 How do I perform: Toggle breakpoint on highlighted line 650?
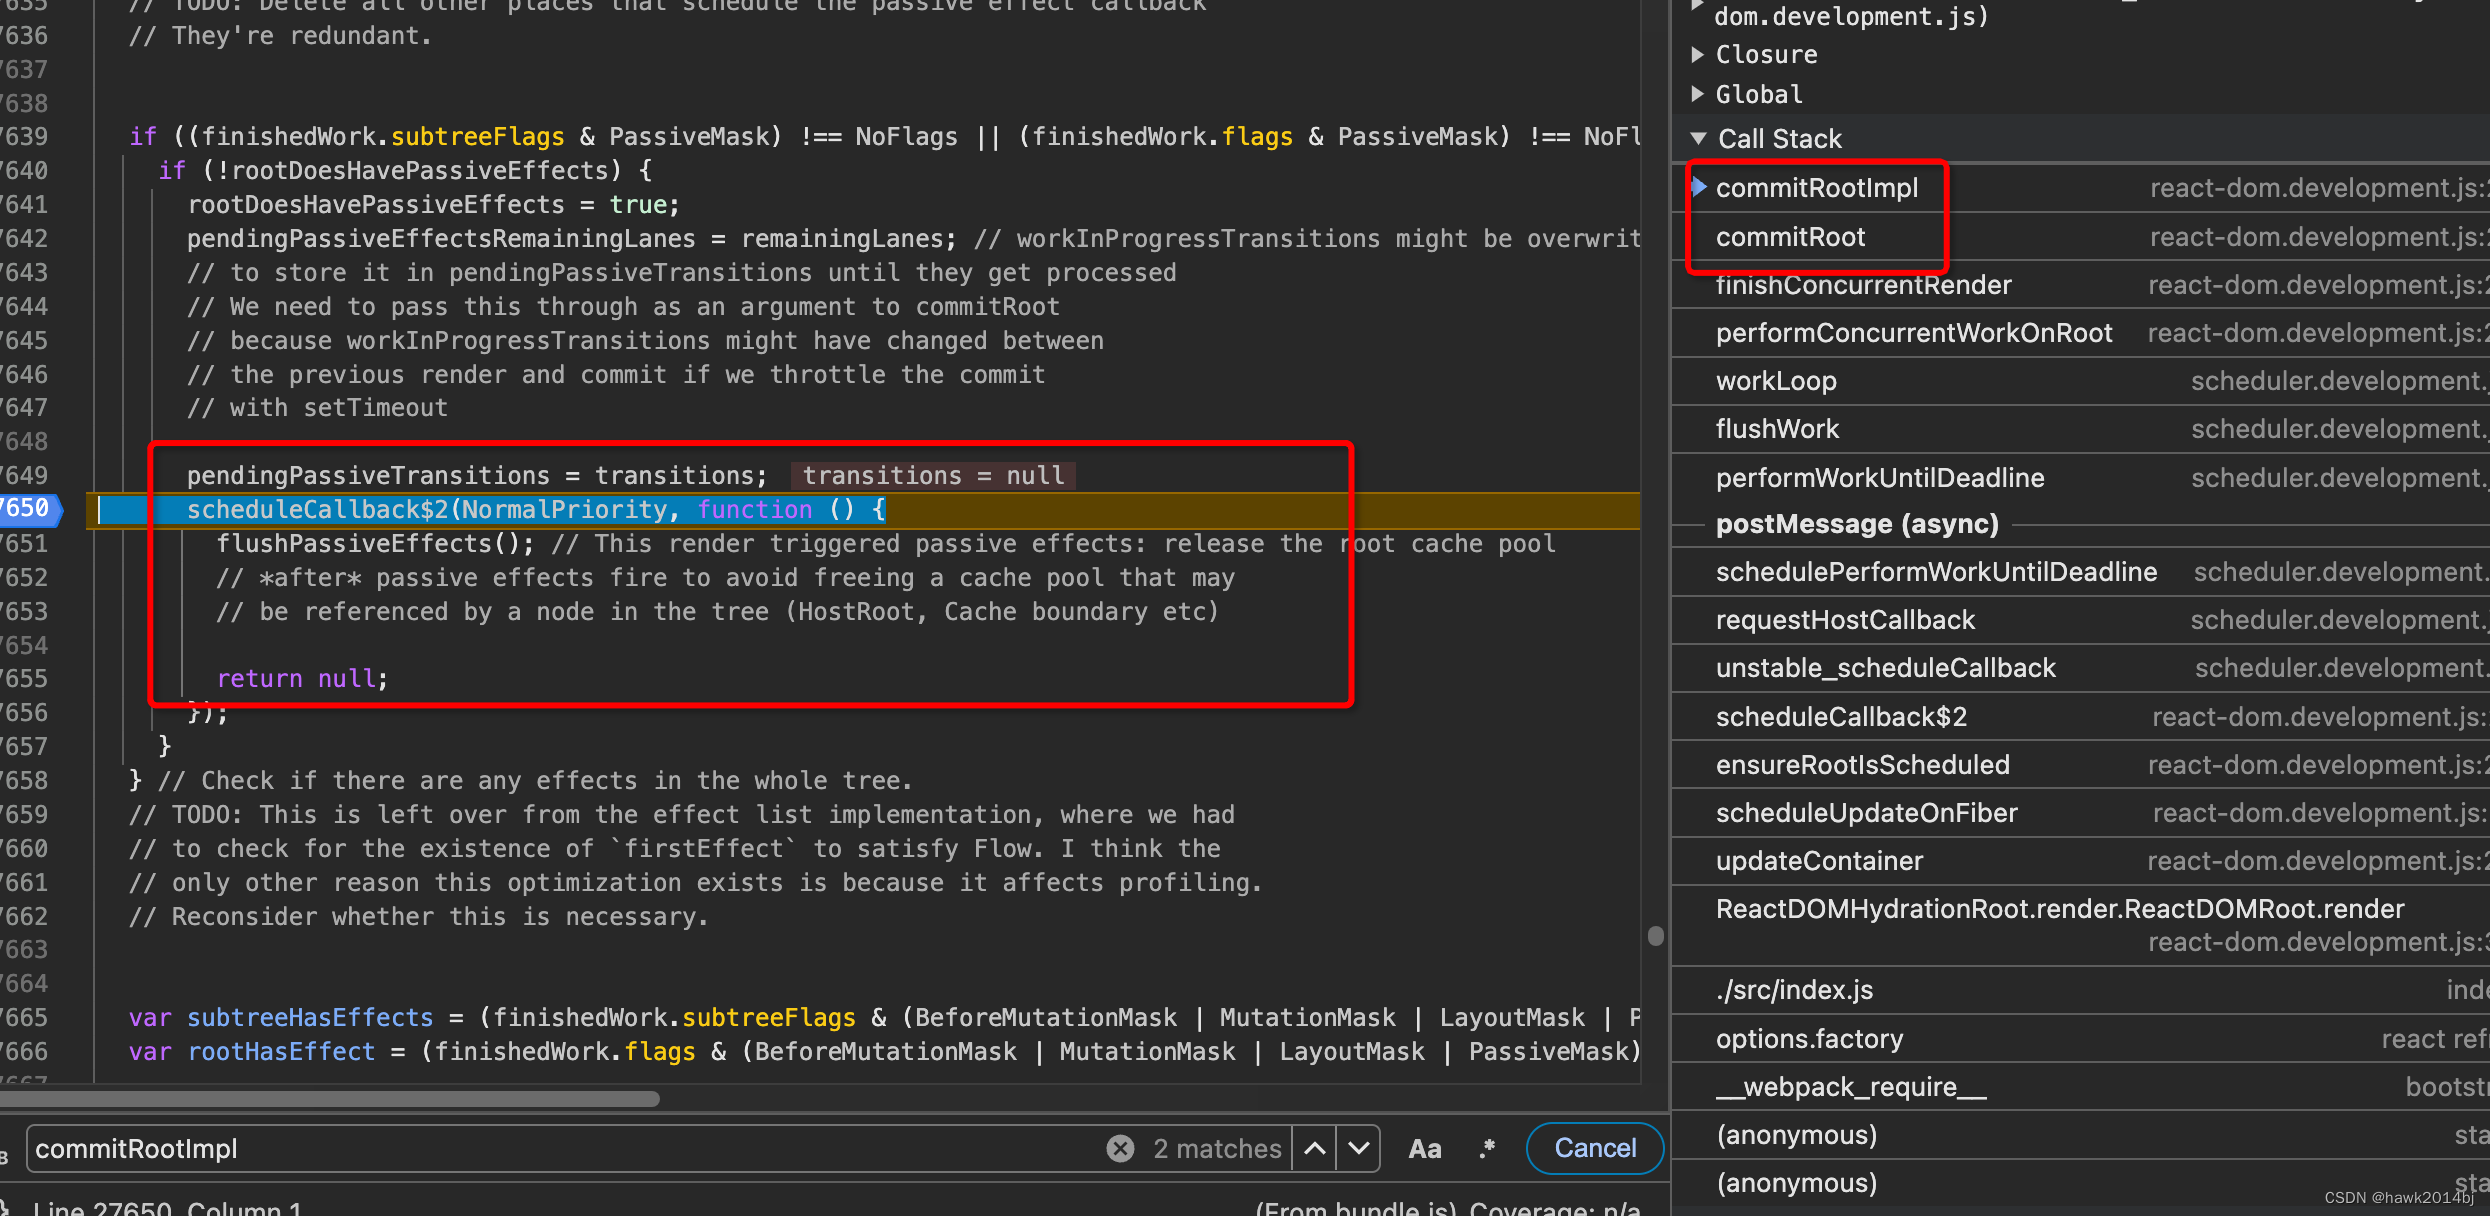pyautogui.click(x=26, y=508)
